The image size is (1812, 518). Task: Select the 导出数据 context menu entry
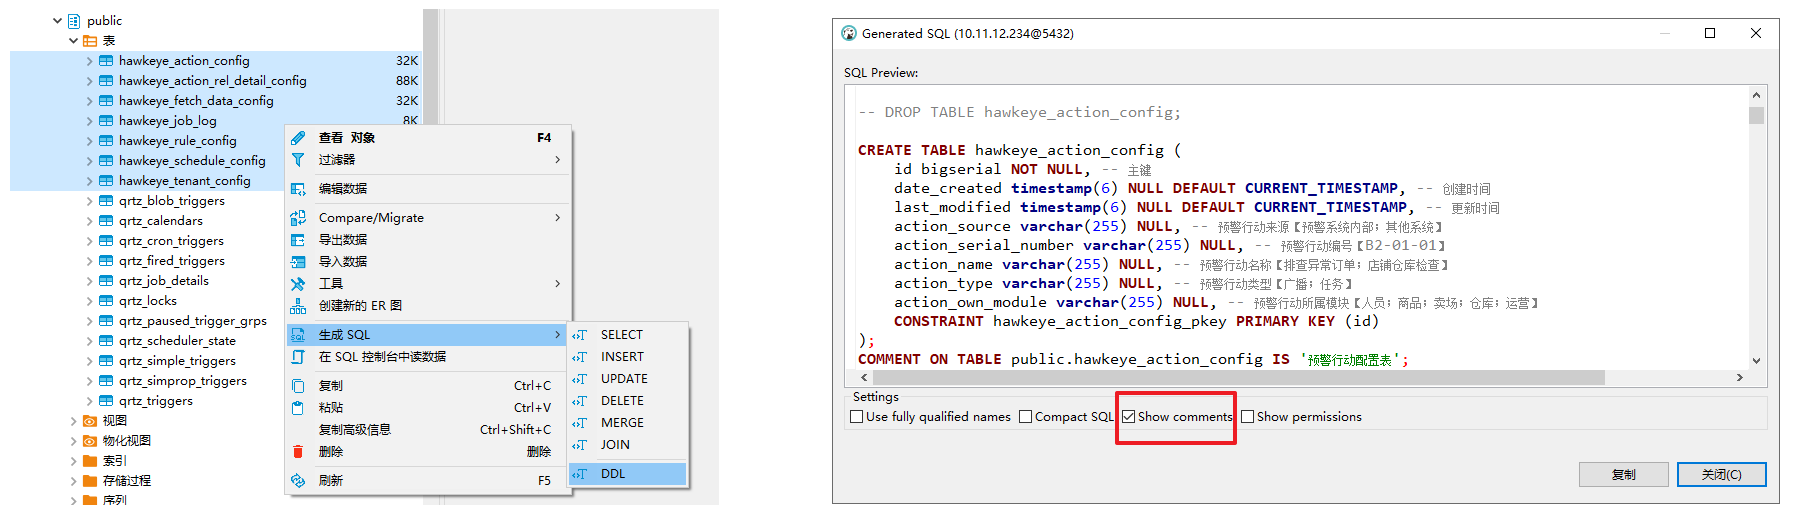[x=343, y=240]
